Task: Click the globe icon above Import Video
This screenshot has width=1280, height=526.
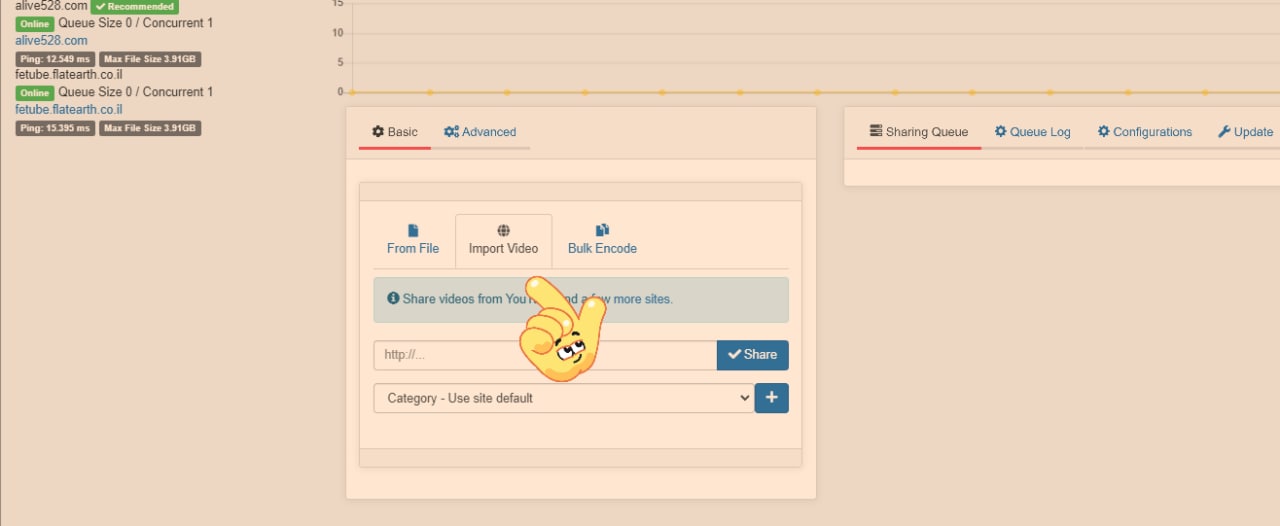Action: 503,231
